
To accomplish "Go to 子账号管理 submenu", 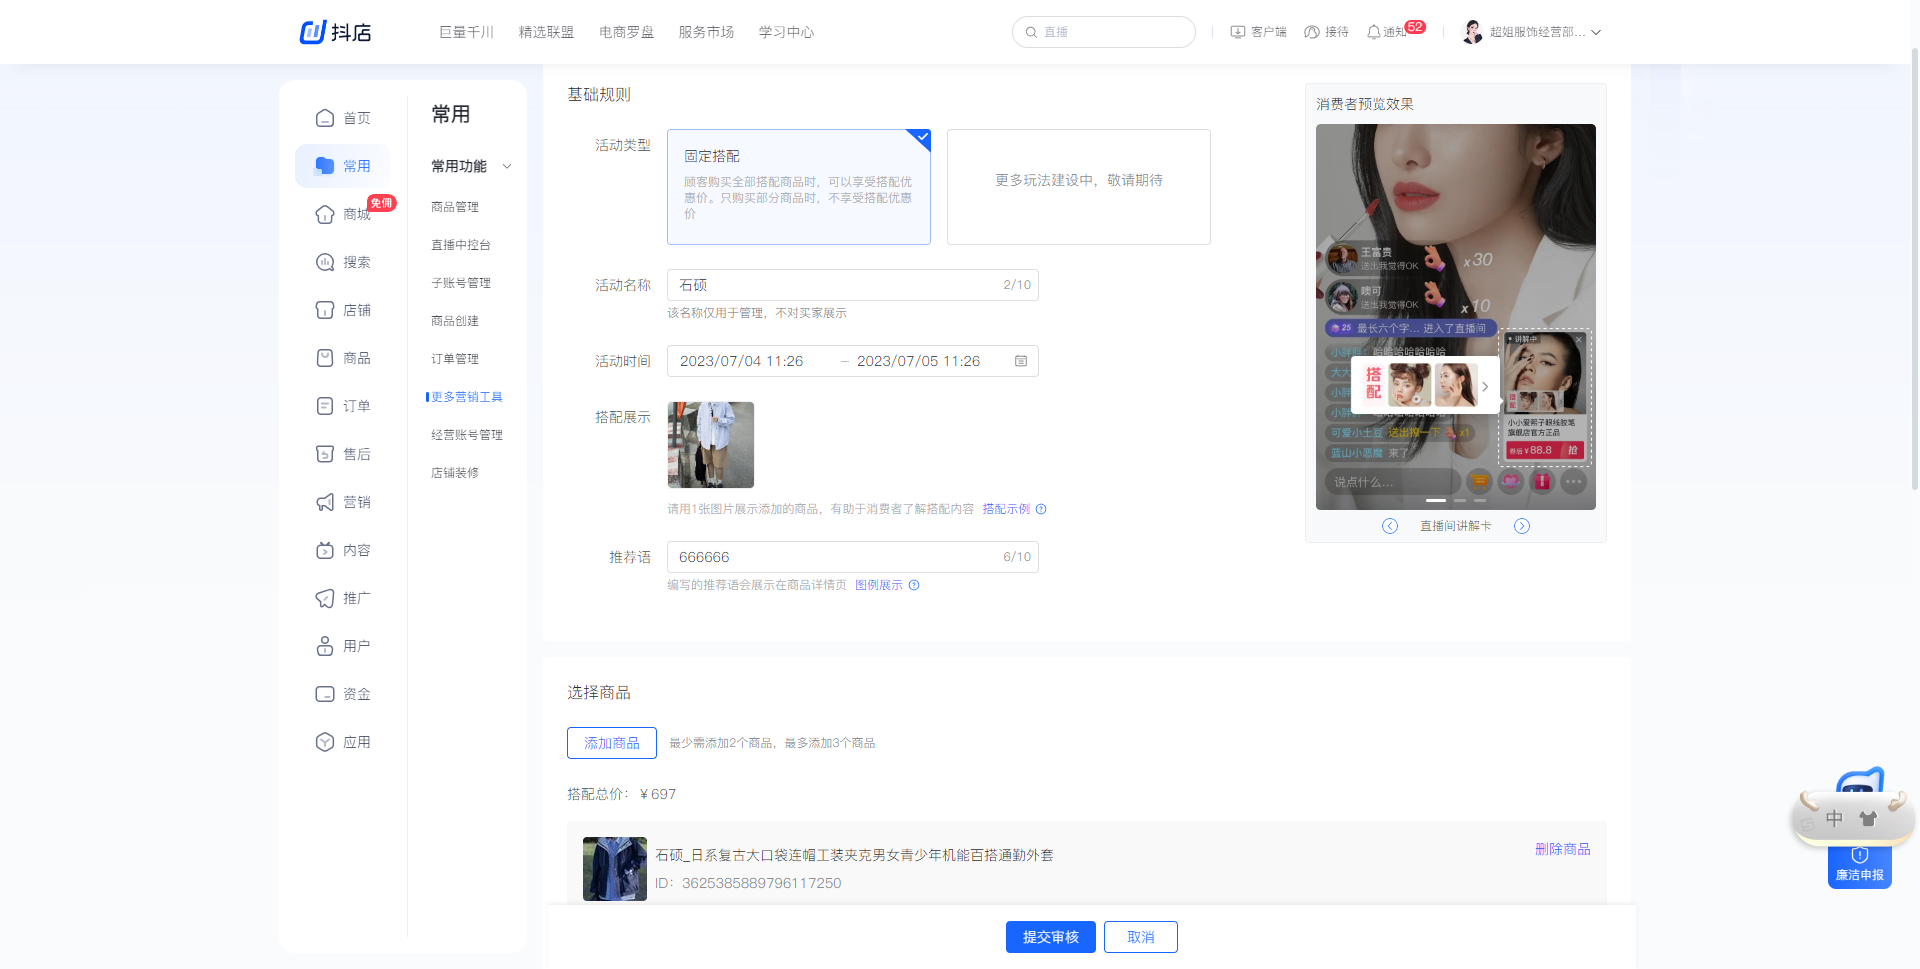I will pos(461,283).
